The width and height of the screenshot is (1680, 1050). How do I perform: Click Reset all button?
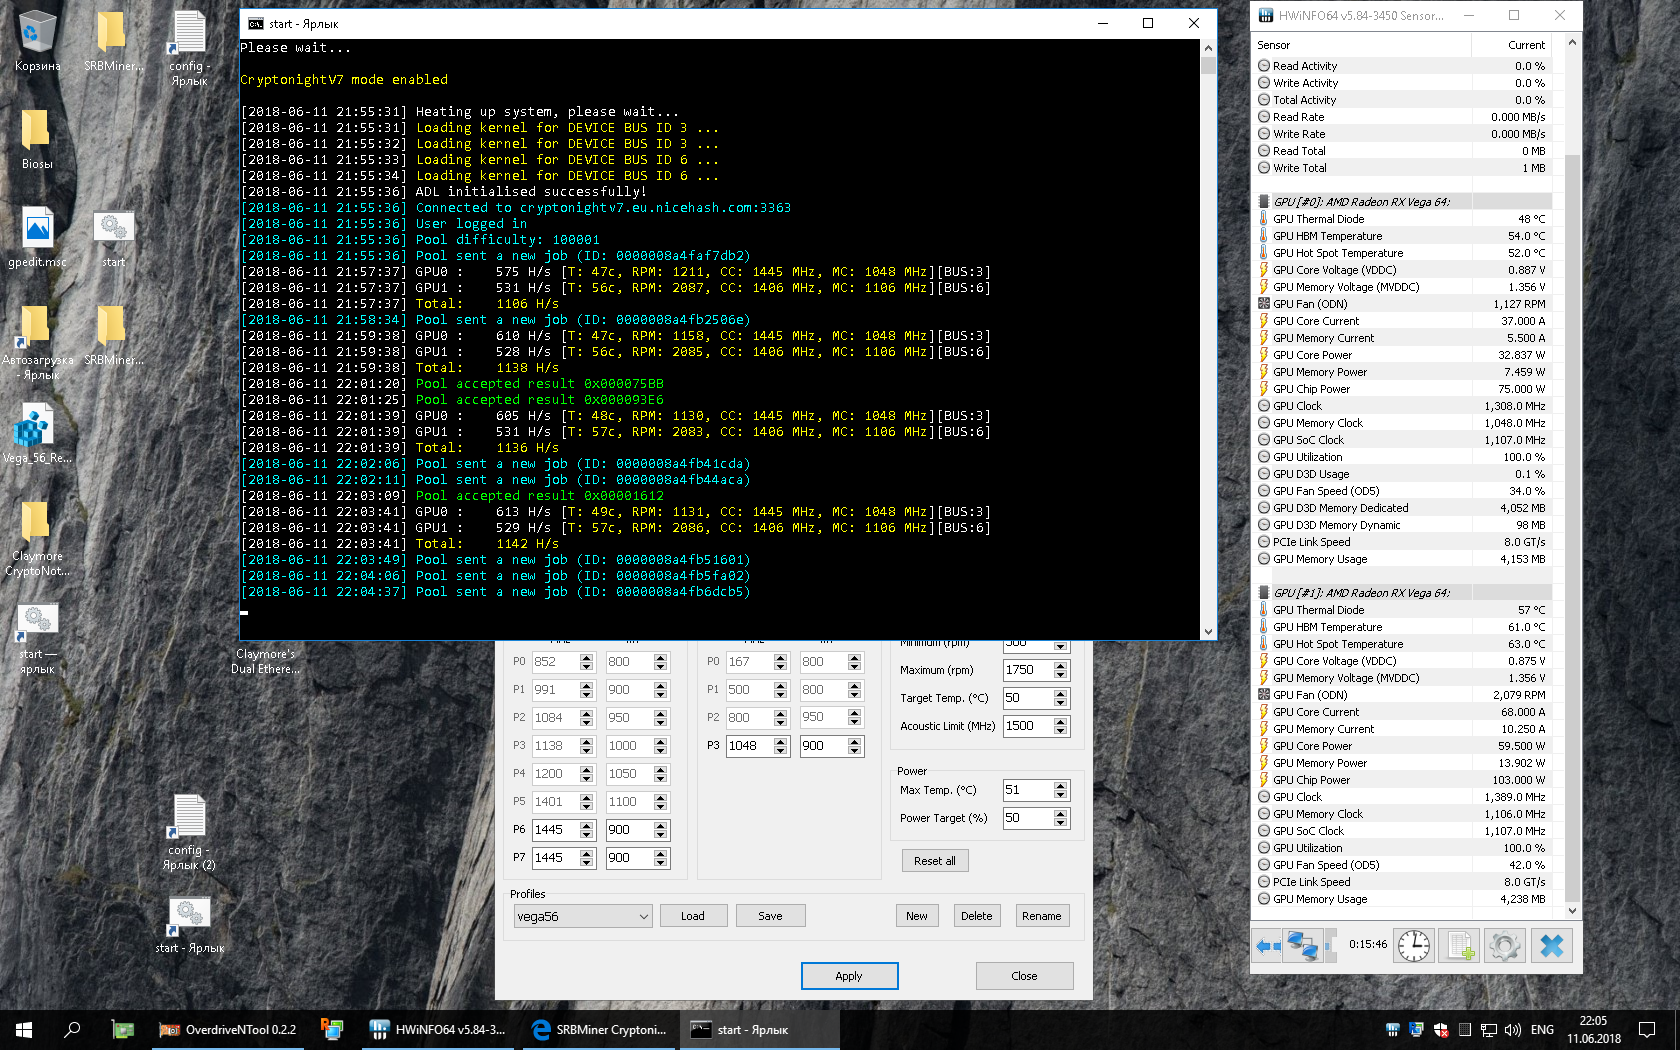935,861
